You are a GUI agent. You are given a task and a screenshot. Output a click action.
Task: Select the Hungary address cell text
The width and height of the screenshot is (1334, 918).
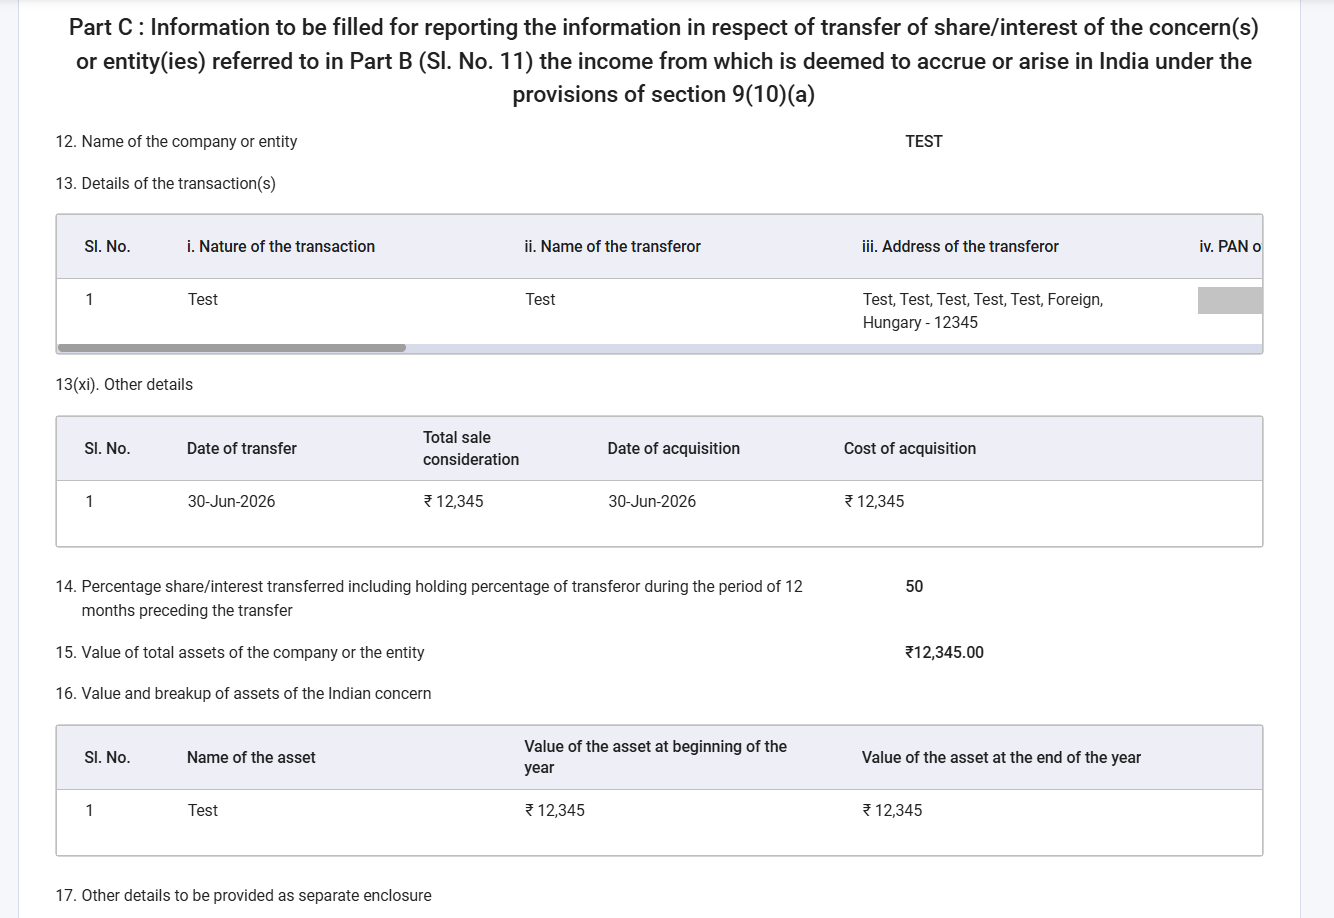pos(983,311)
